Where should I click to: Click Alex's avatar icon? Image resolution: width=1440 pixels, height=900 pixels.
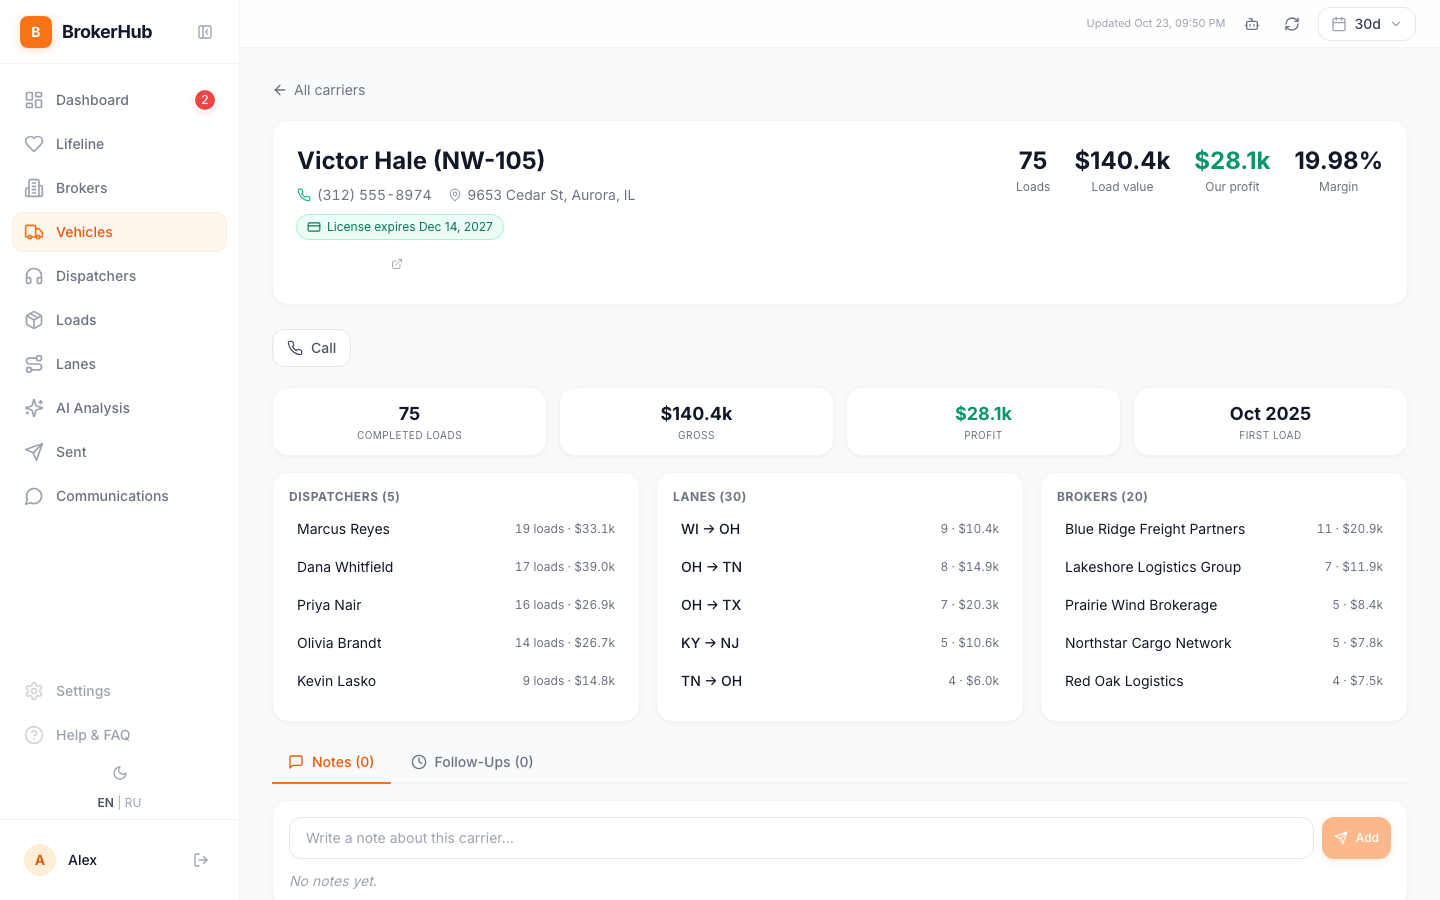(40, 860)
